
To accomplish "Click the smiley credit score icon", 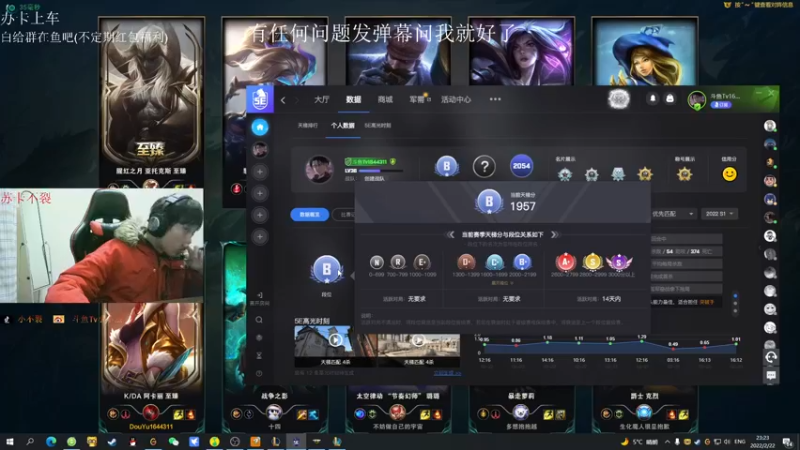I will coord(729,174).
